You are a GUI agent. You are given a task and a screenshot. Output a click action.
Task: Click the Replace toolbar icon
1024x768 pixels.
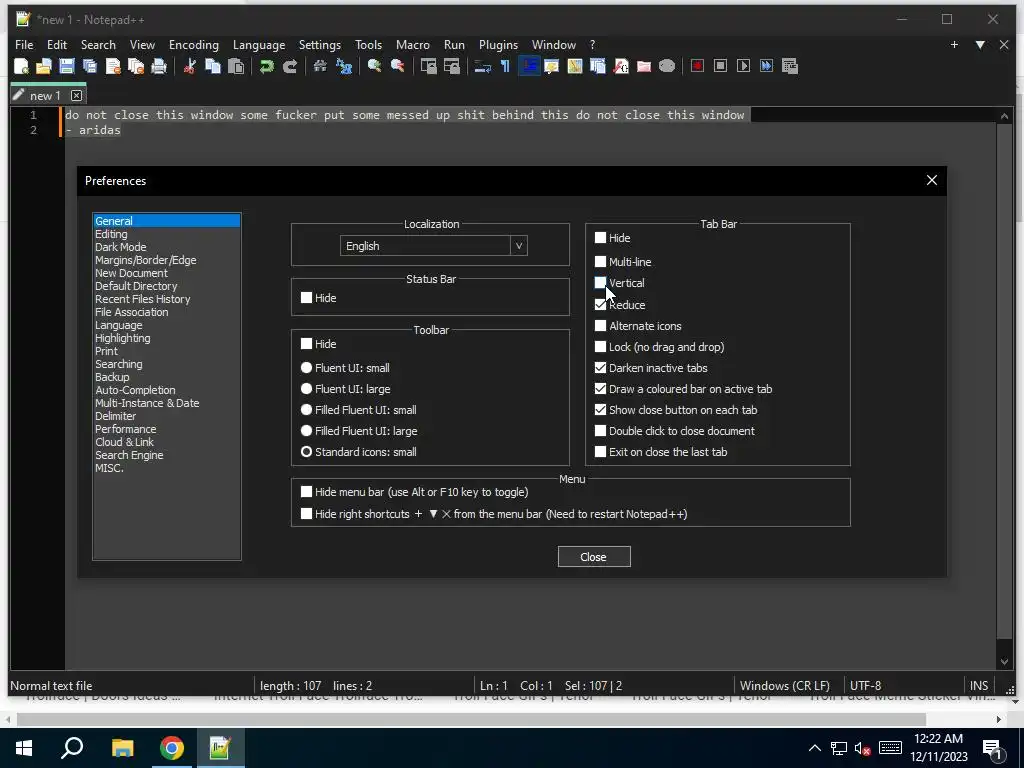344,66
